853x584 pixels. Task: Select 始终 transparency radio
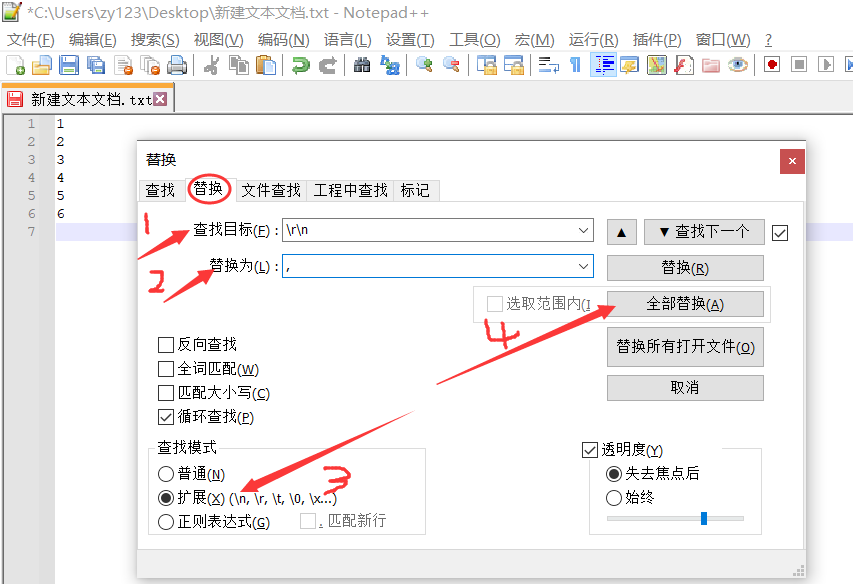coord(614,498)
